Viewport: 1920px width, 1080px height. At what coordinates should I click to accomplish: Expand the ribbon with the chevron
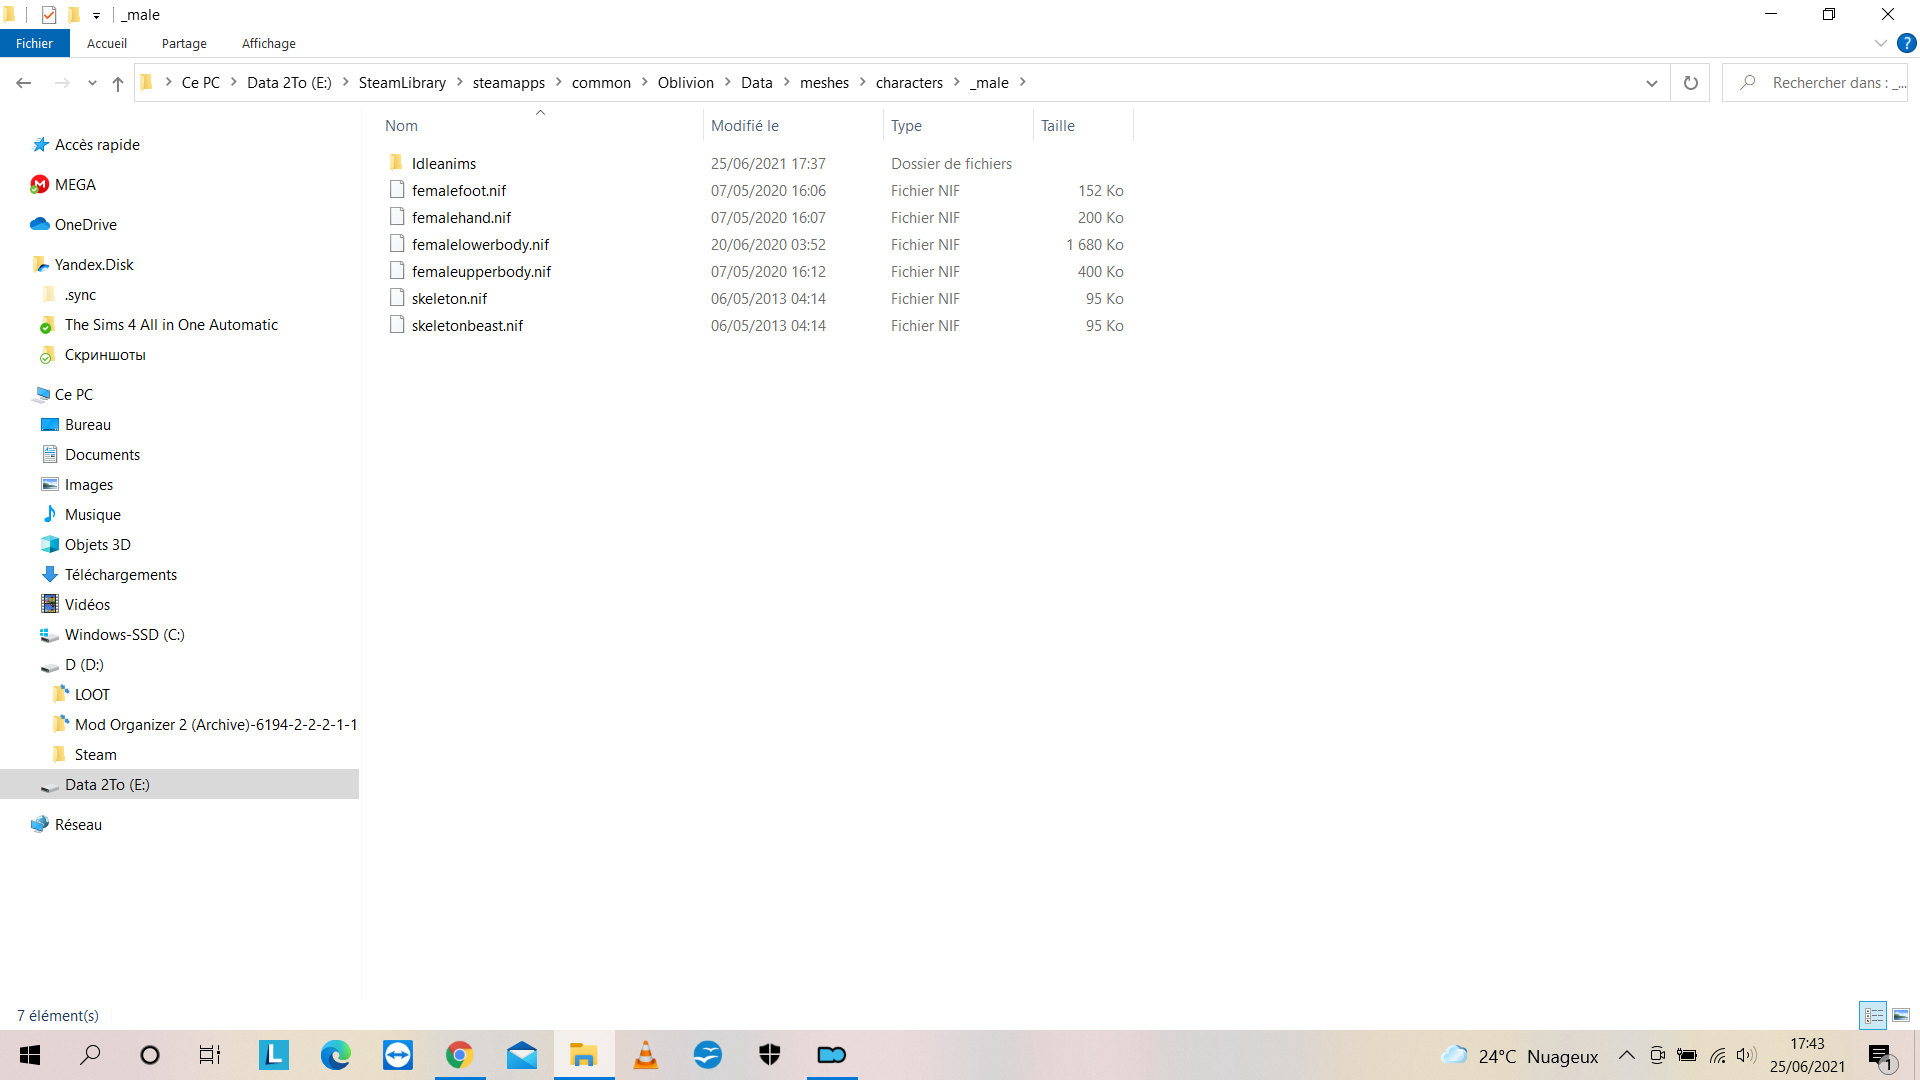[1880, 43]
